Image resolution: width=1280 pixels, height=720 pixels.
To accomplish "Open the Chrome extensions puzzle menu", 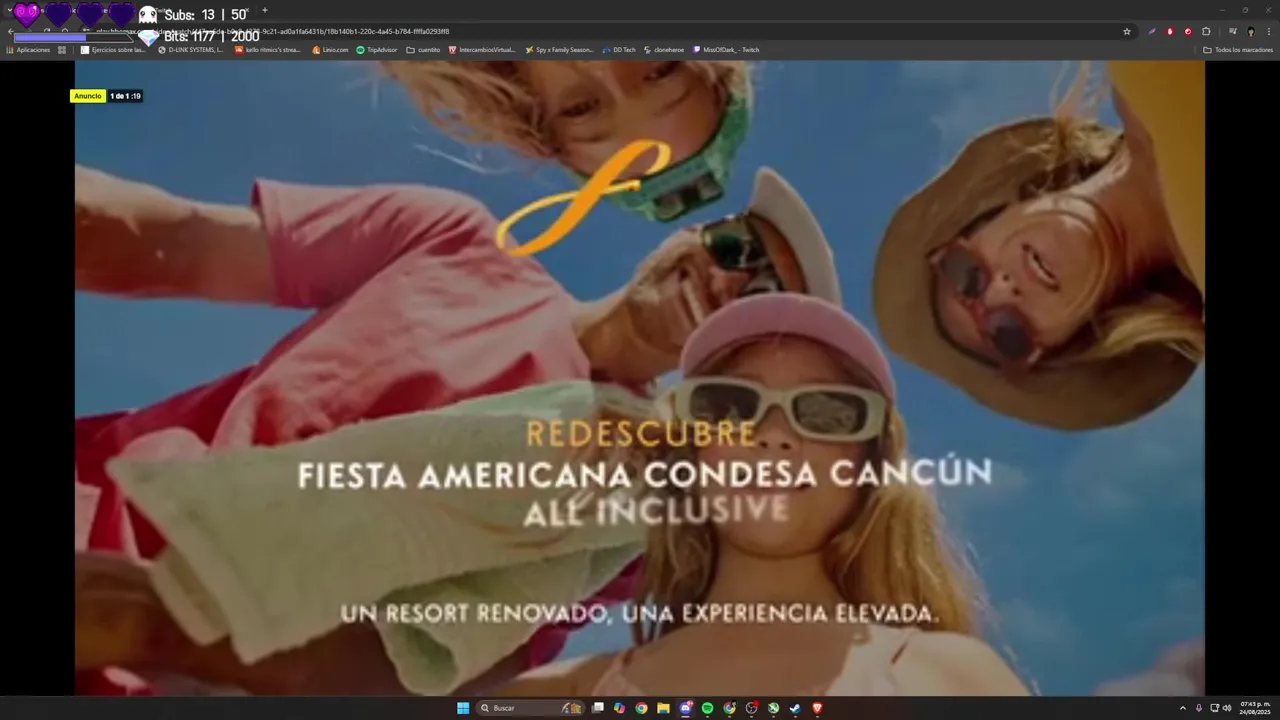I will click(1206, 31).
